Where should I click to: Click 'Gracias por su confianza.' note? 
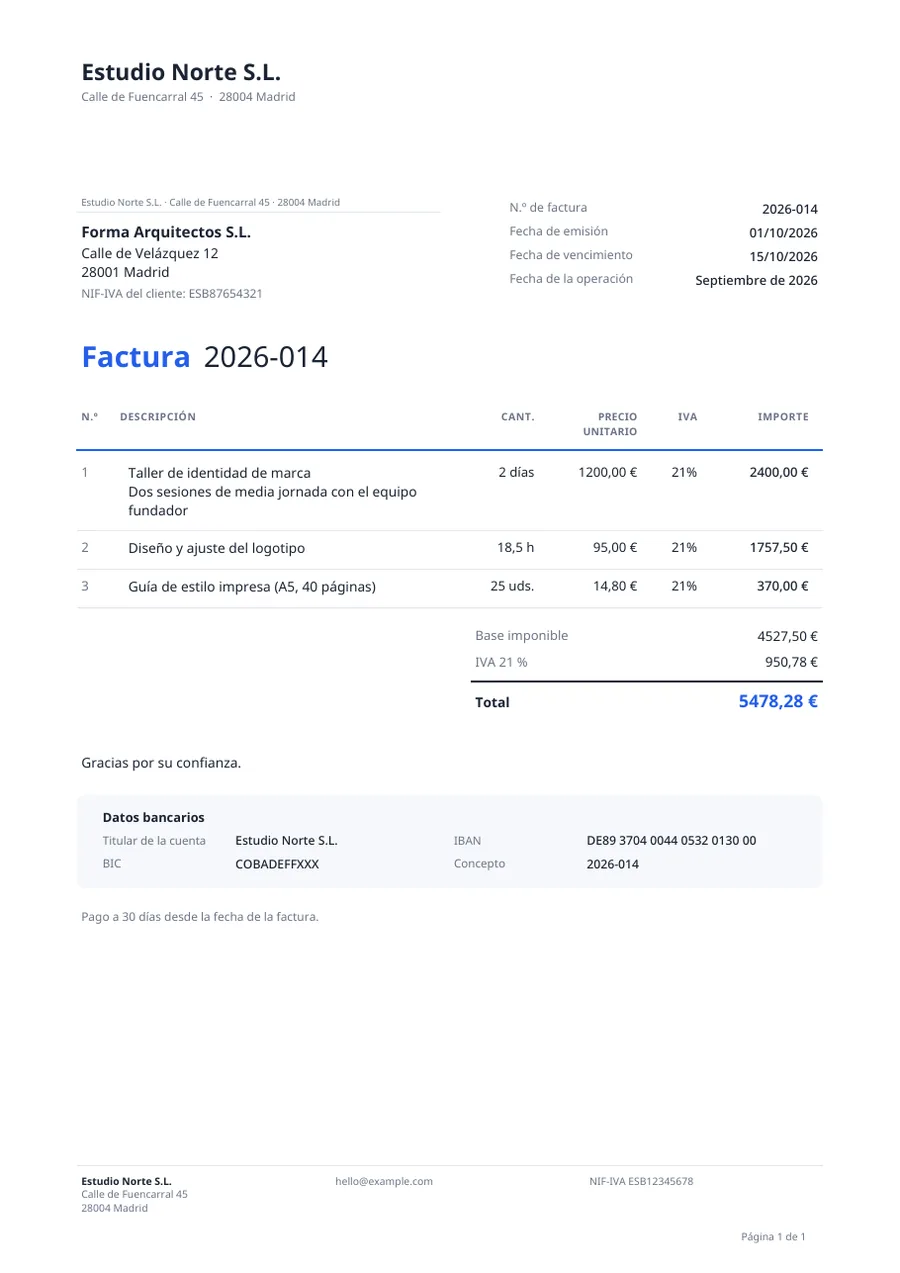coord(161,763)
